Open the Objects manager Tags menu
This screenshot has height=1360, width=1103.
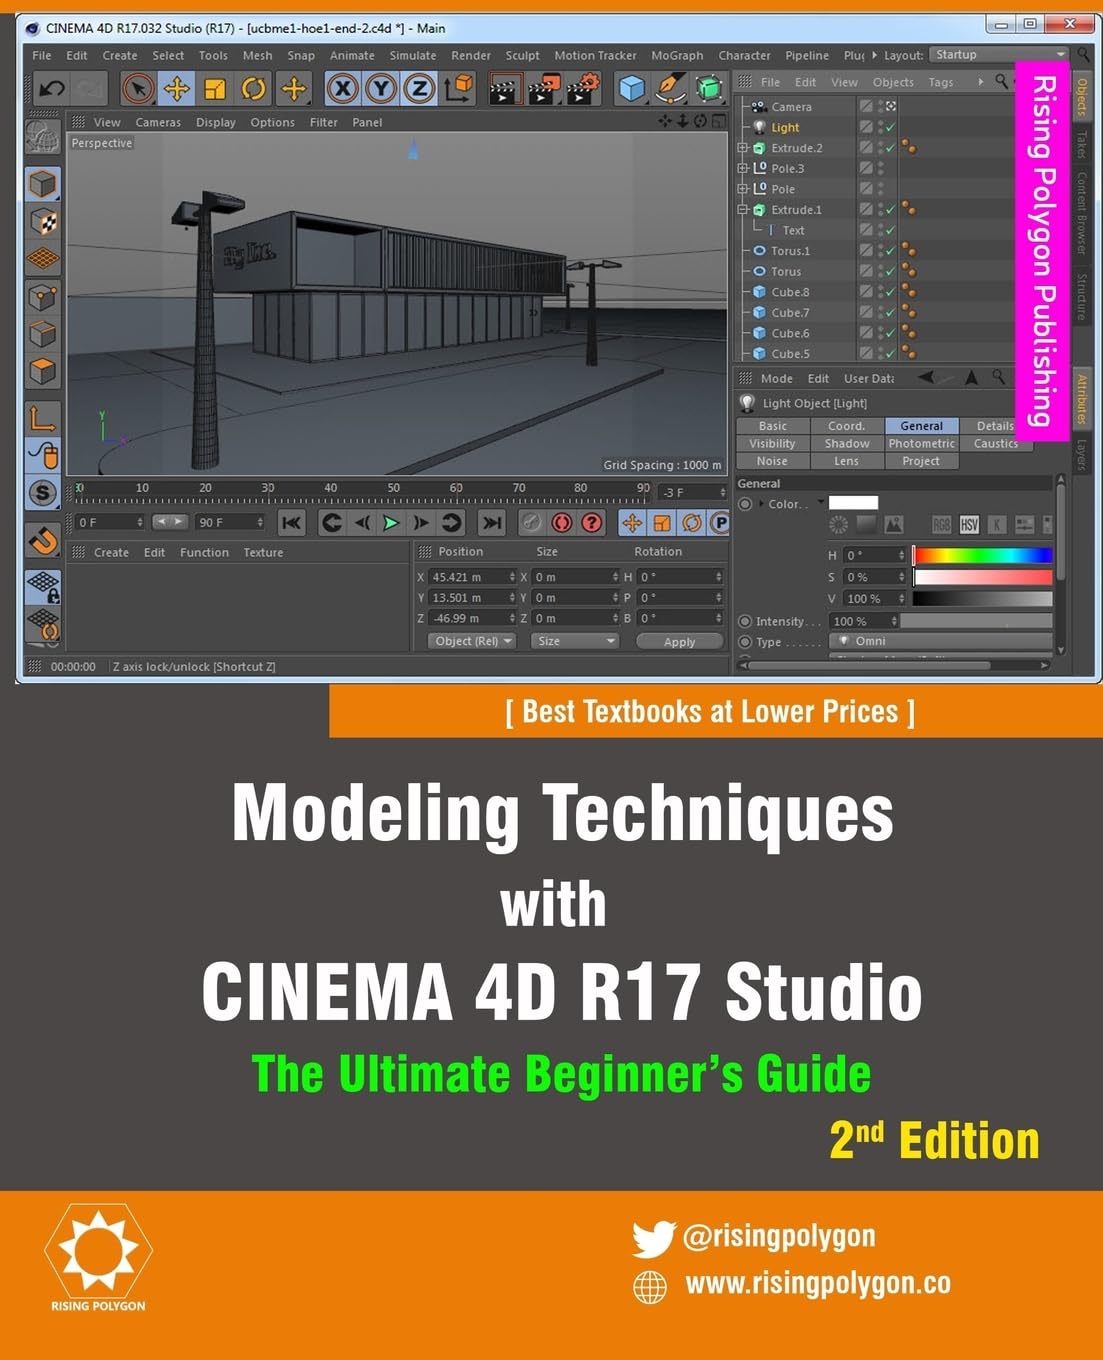(940, 82)
